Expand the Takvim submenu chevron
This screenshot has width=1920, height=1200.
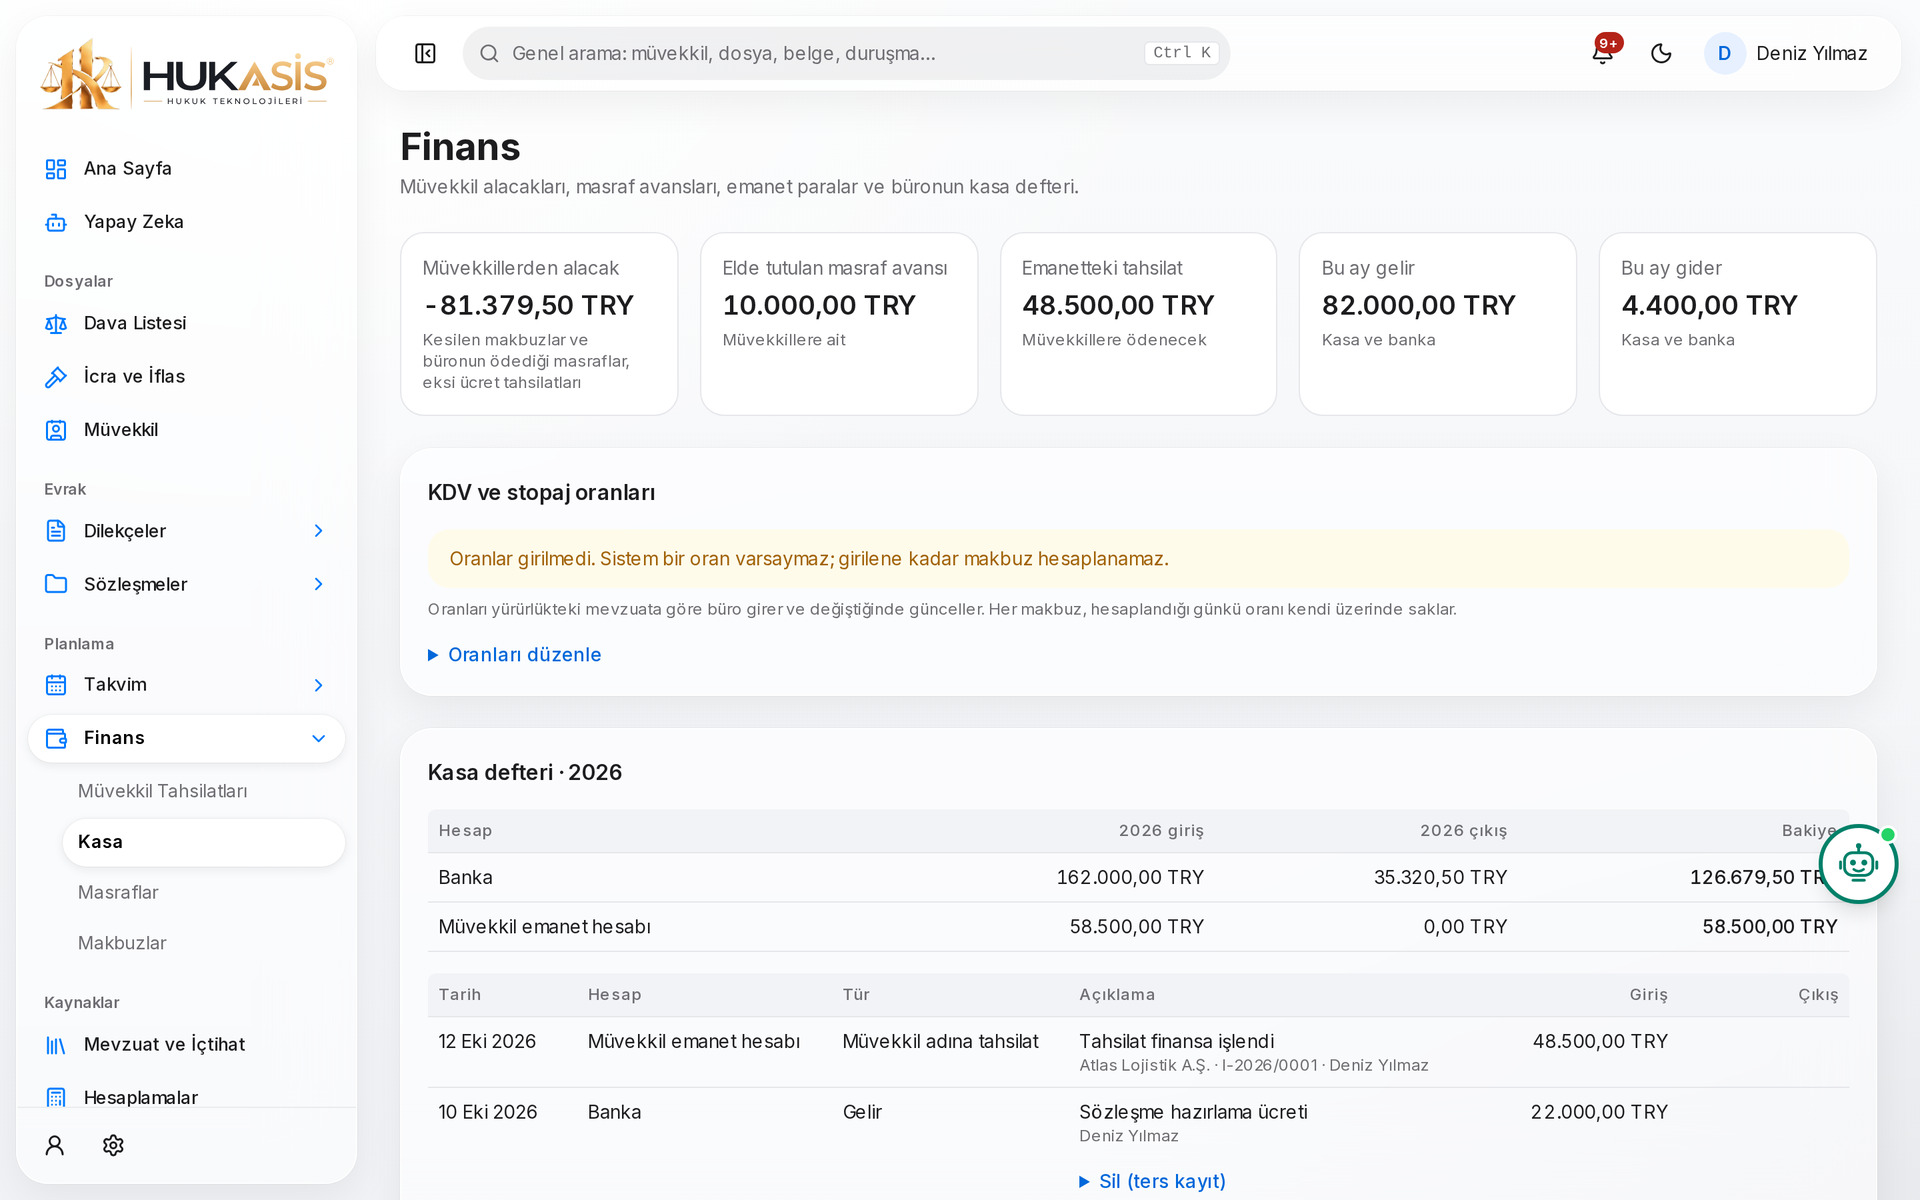coord(318,685)
